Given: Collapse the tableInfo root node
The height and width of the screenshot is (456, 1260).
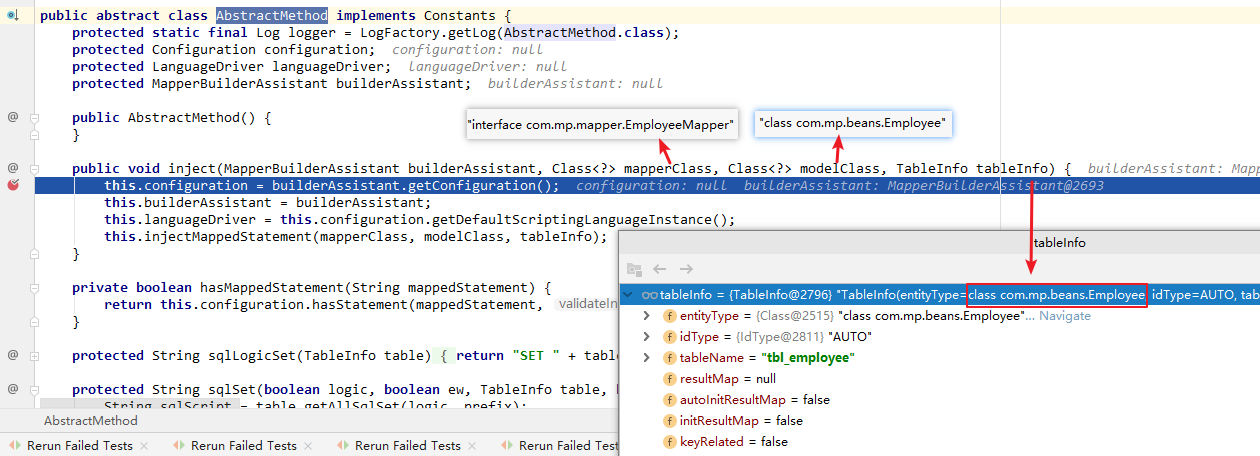Looking at the screenshot, I should click(x=629, y=295).
